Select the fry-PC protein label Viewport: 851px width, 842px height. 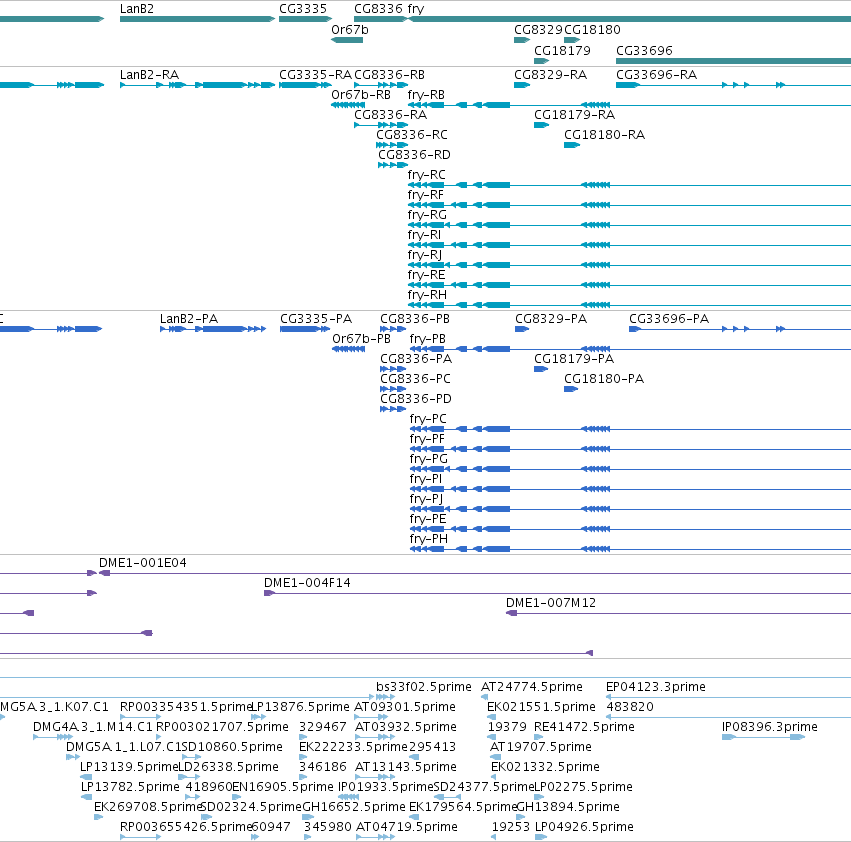point(428,419)
